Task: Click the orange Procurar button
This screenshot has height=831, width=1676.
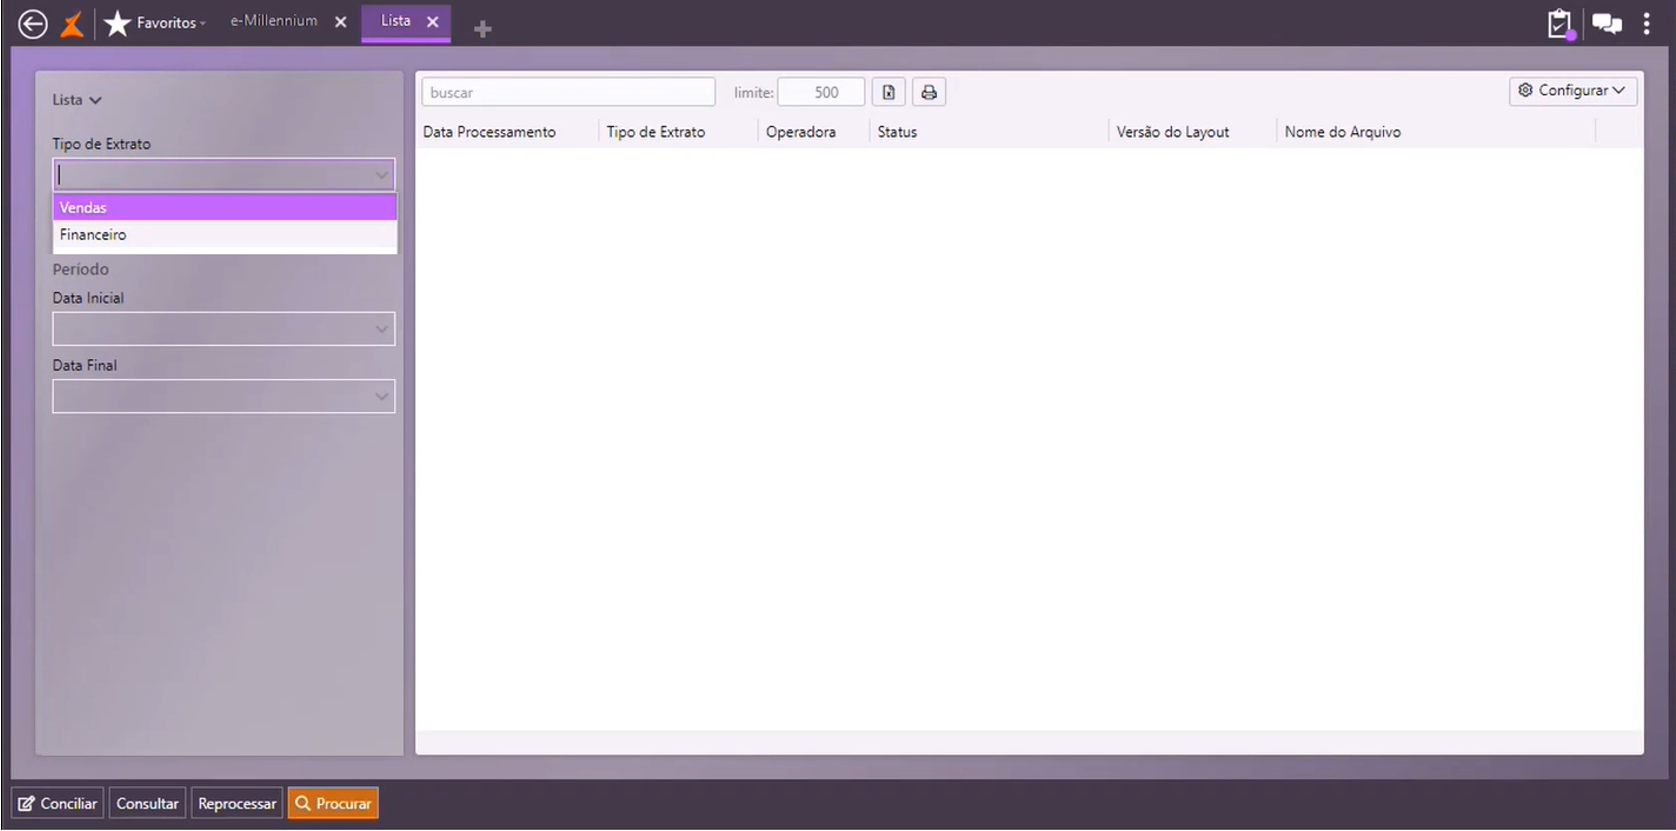Action: point(333,803)
